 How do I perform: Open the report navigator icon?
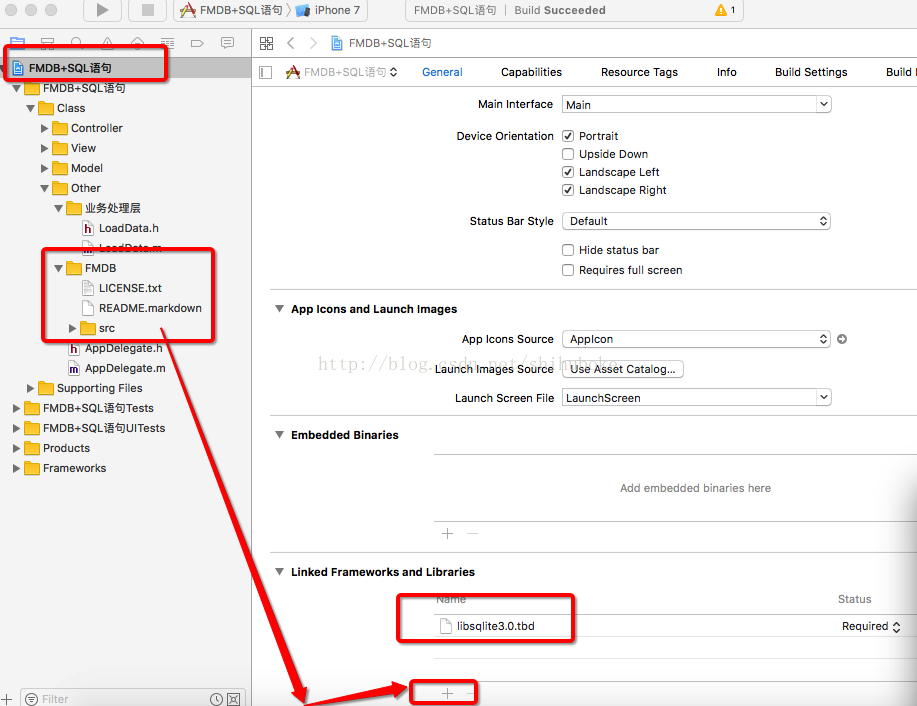point(227,43)
